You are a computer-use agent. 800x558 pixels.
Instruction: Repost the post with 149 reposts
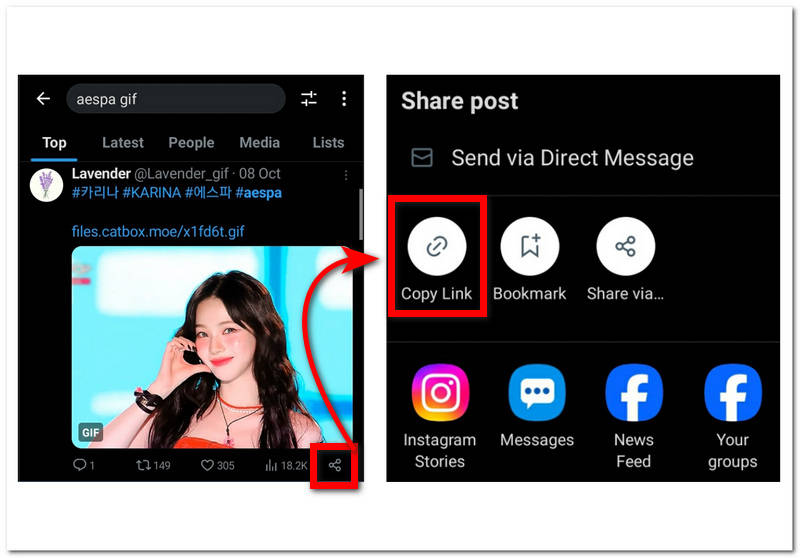click(x=153, y=465)
